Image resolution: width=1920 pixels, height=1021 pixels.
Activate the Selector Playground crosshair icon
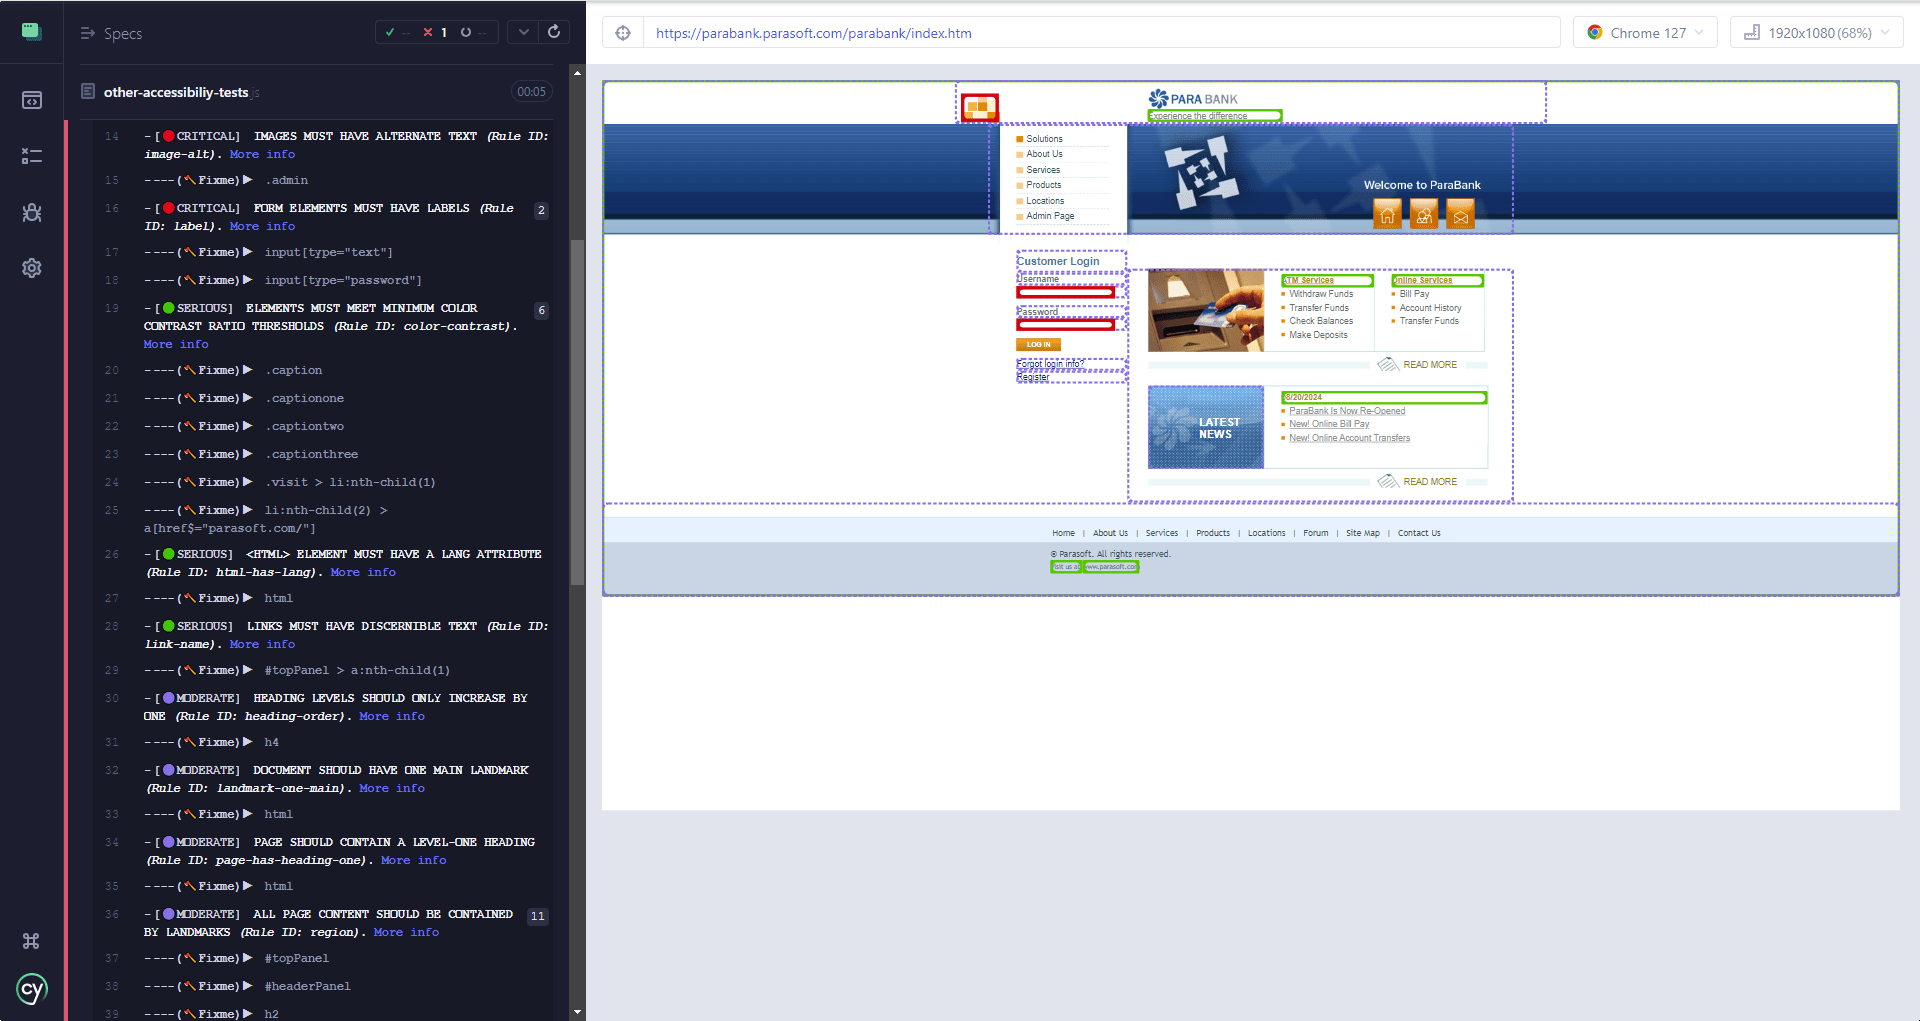click(x=623, y=32)
